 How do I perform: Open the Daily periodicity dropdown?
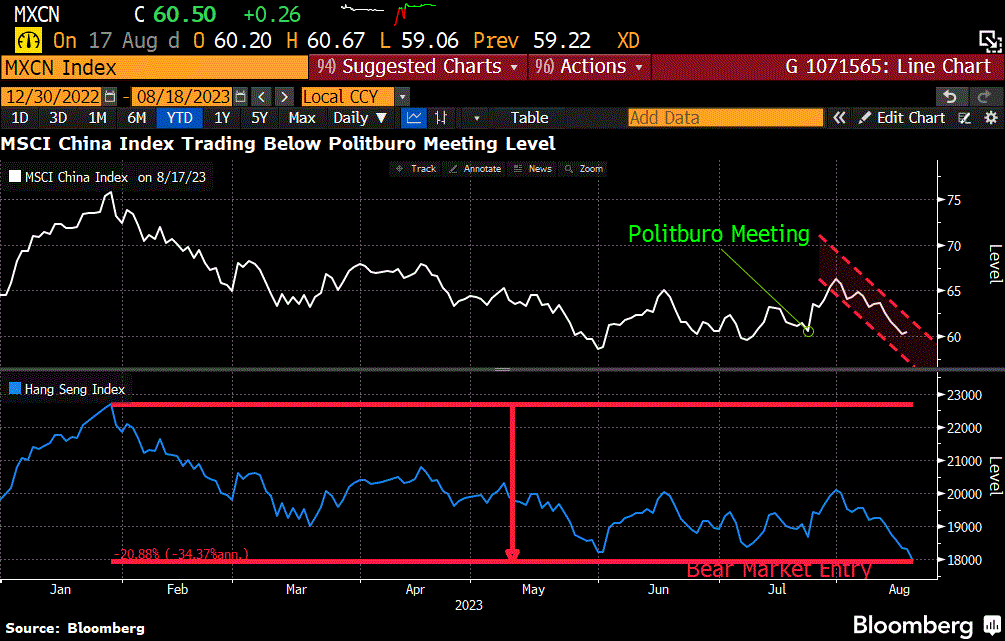(360, 118)
